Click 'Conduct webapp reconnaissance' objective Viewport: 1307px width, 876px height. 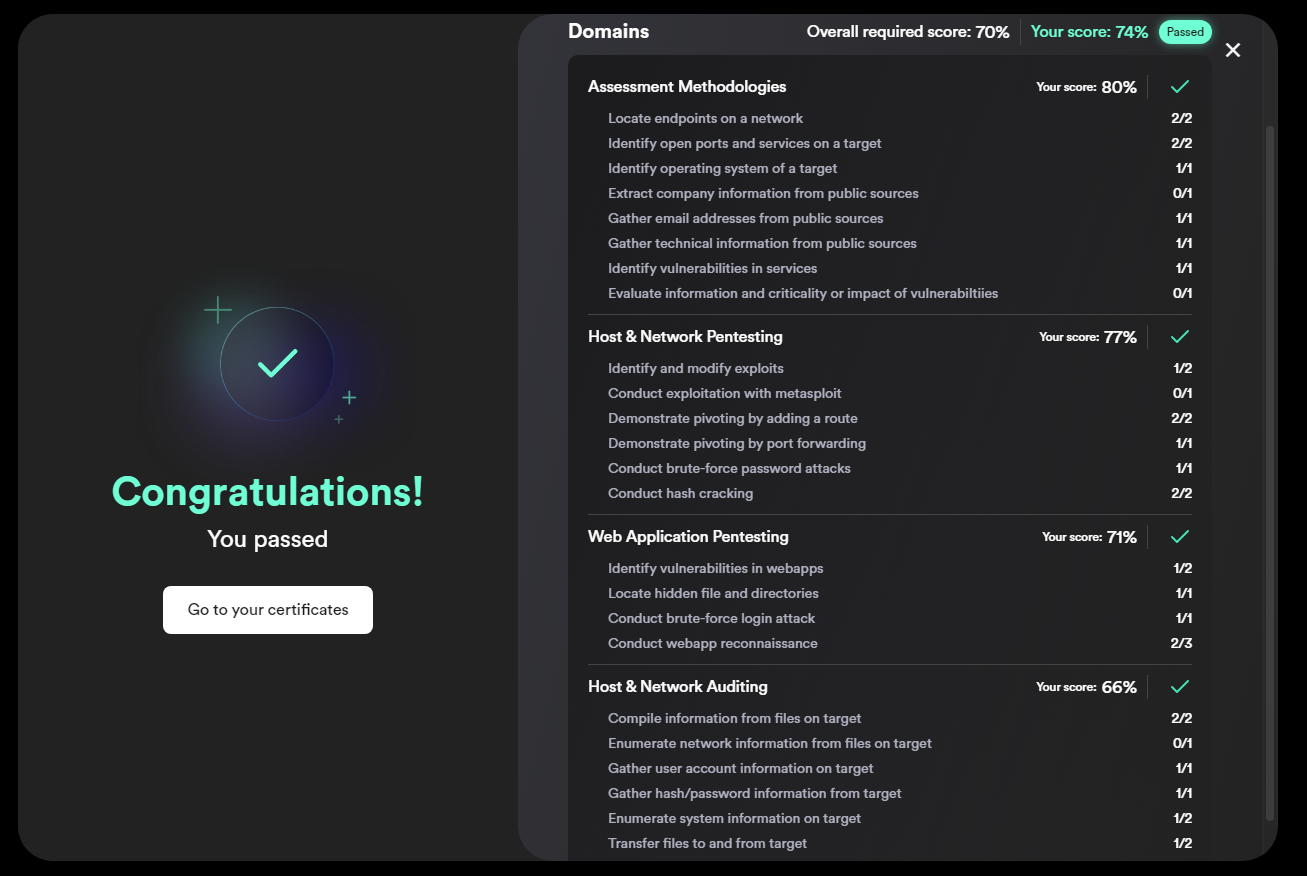click(712, 643)
